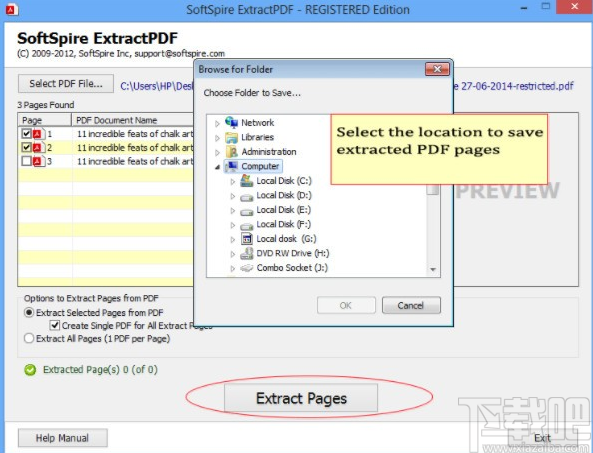Click the Local dosk (G:) drive icon
Screen dimensions: 593x453
tap(247, 239)
